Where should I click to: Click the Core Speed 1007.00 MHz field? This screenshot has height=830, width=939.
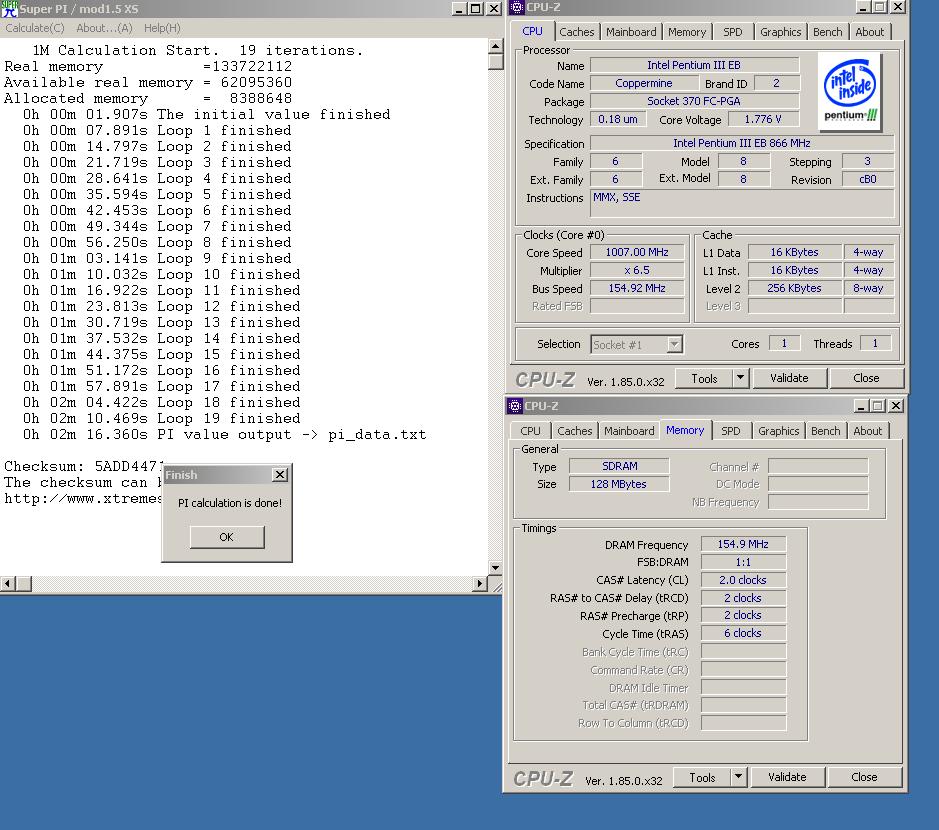pyautogui.click(x=637, y=253)
